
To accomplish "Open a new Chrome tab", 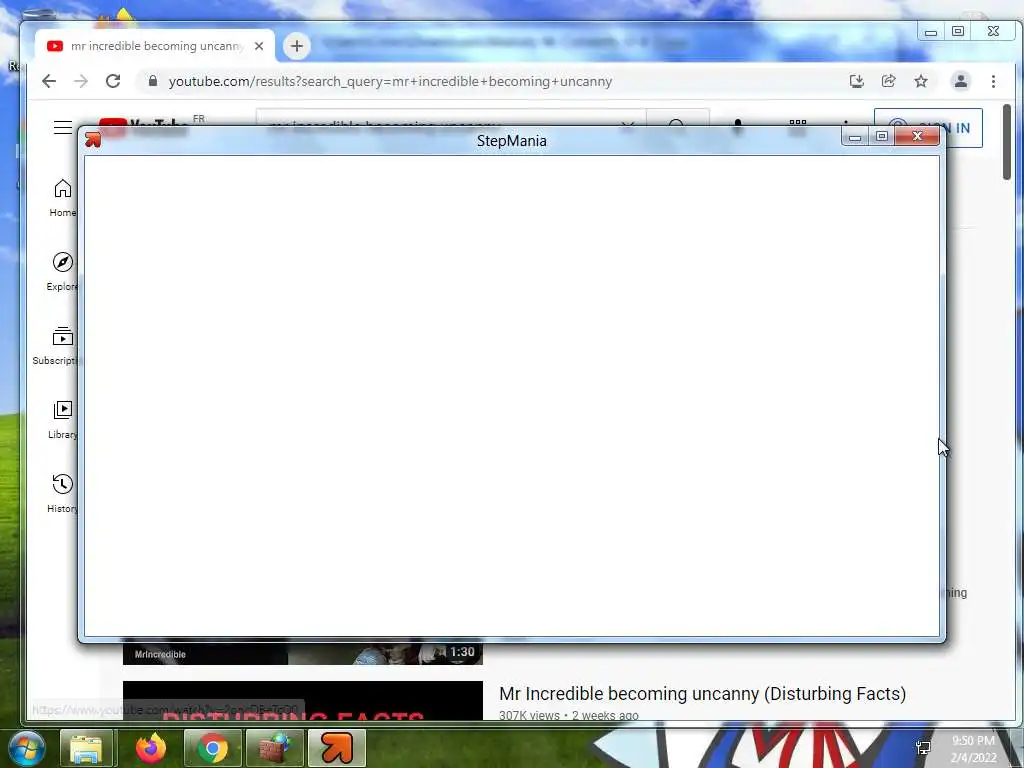I will [296, 46].
